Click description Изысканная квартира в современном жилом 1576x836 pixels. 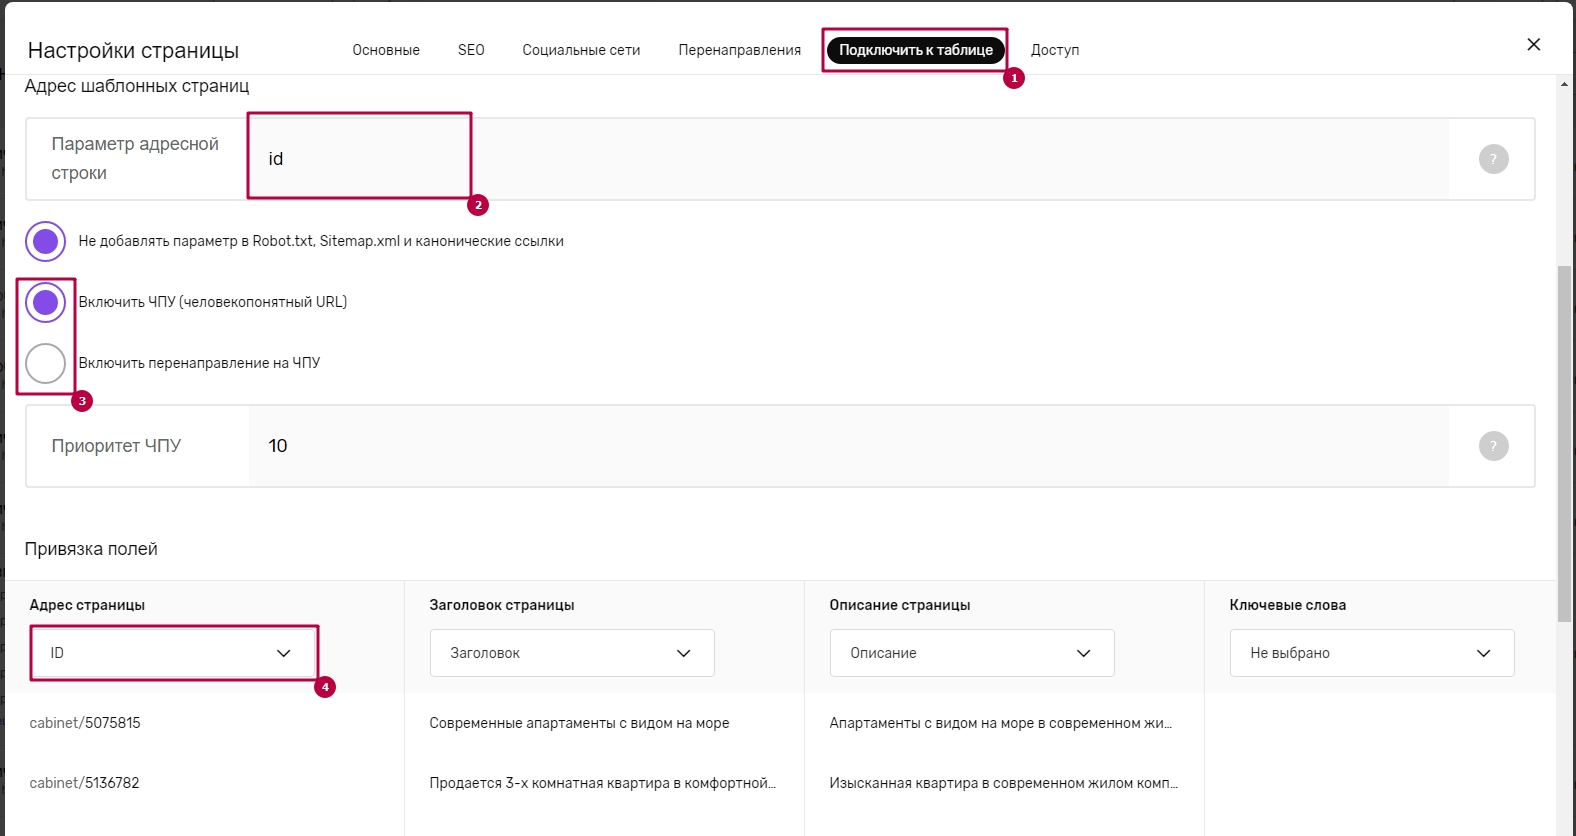pos(1004,783)
